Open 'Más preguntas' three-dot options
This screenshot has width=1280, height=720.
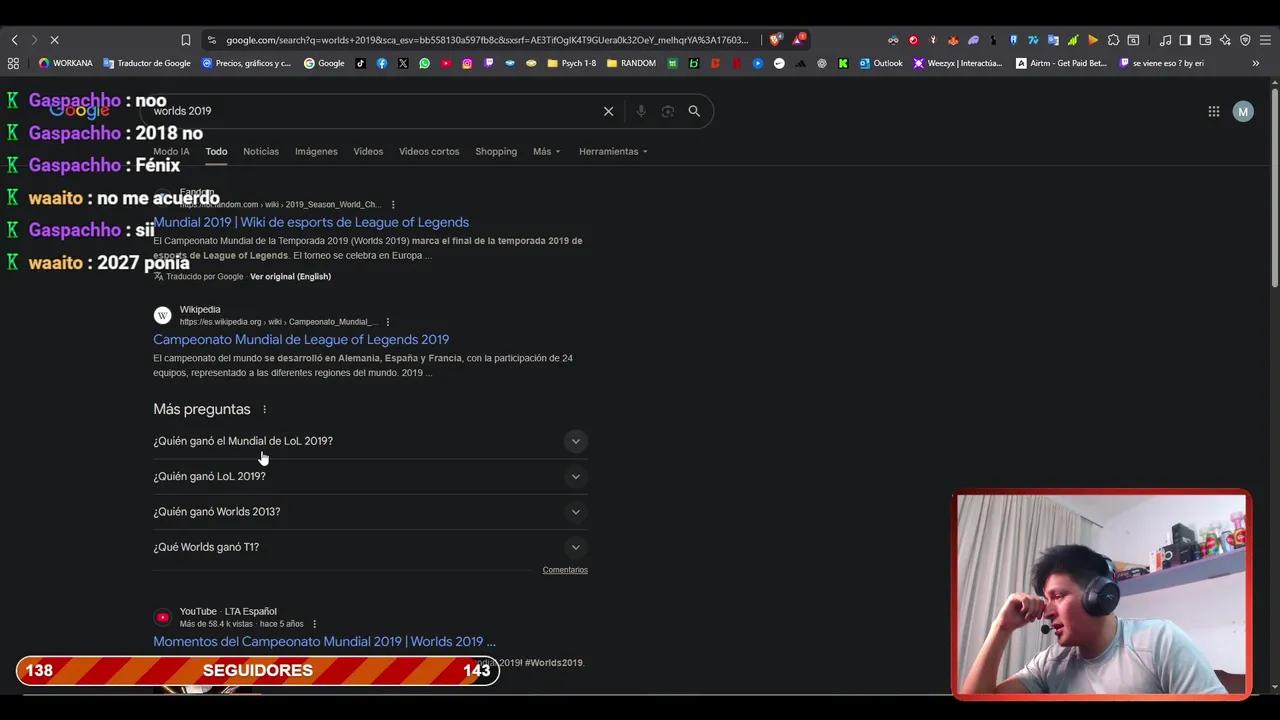(x=264, y=409)
